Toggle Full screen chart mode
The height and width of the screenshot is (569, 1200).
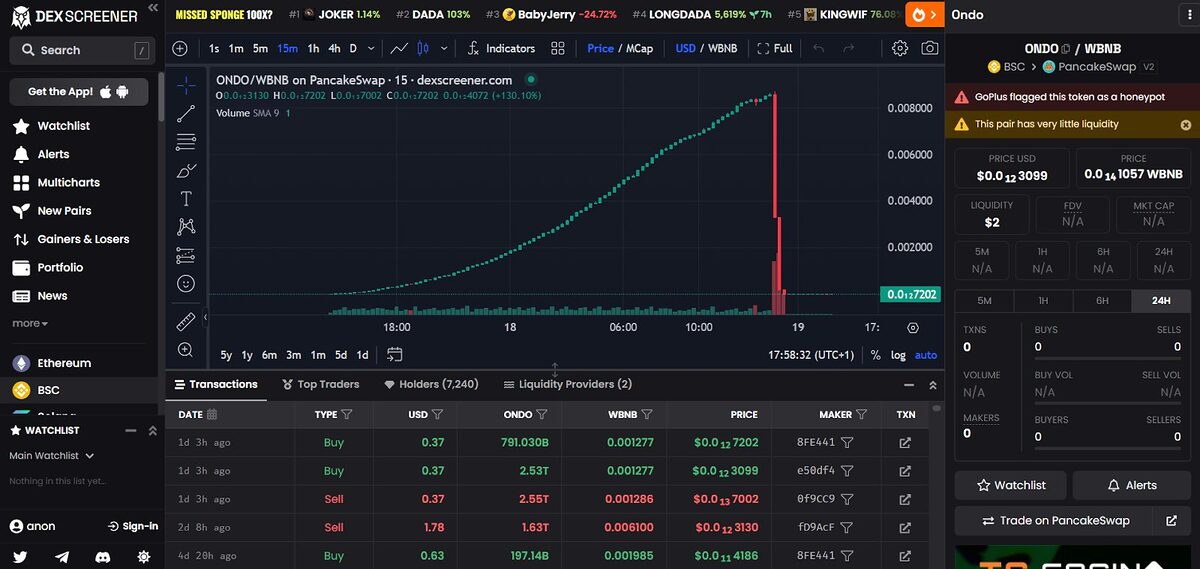(x=775, y=48)
